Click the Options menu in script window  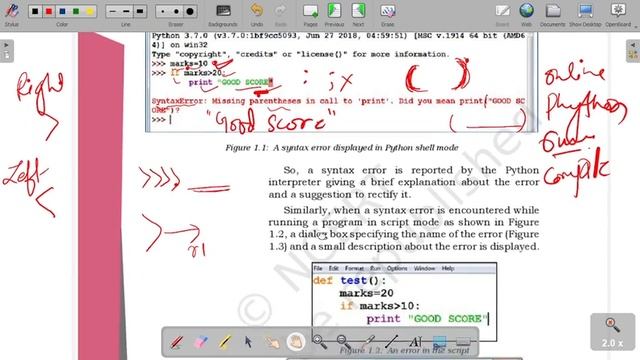coord(397,268)
